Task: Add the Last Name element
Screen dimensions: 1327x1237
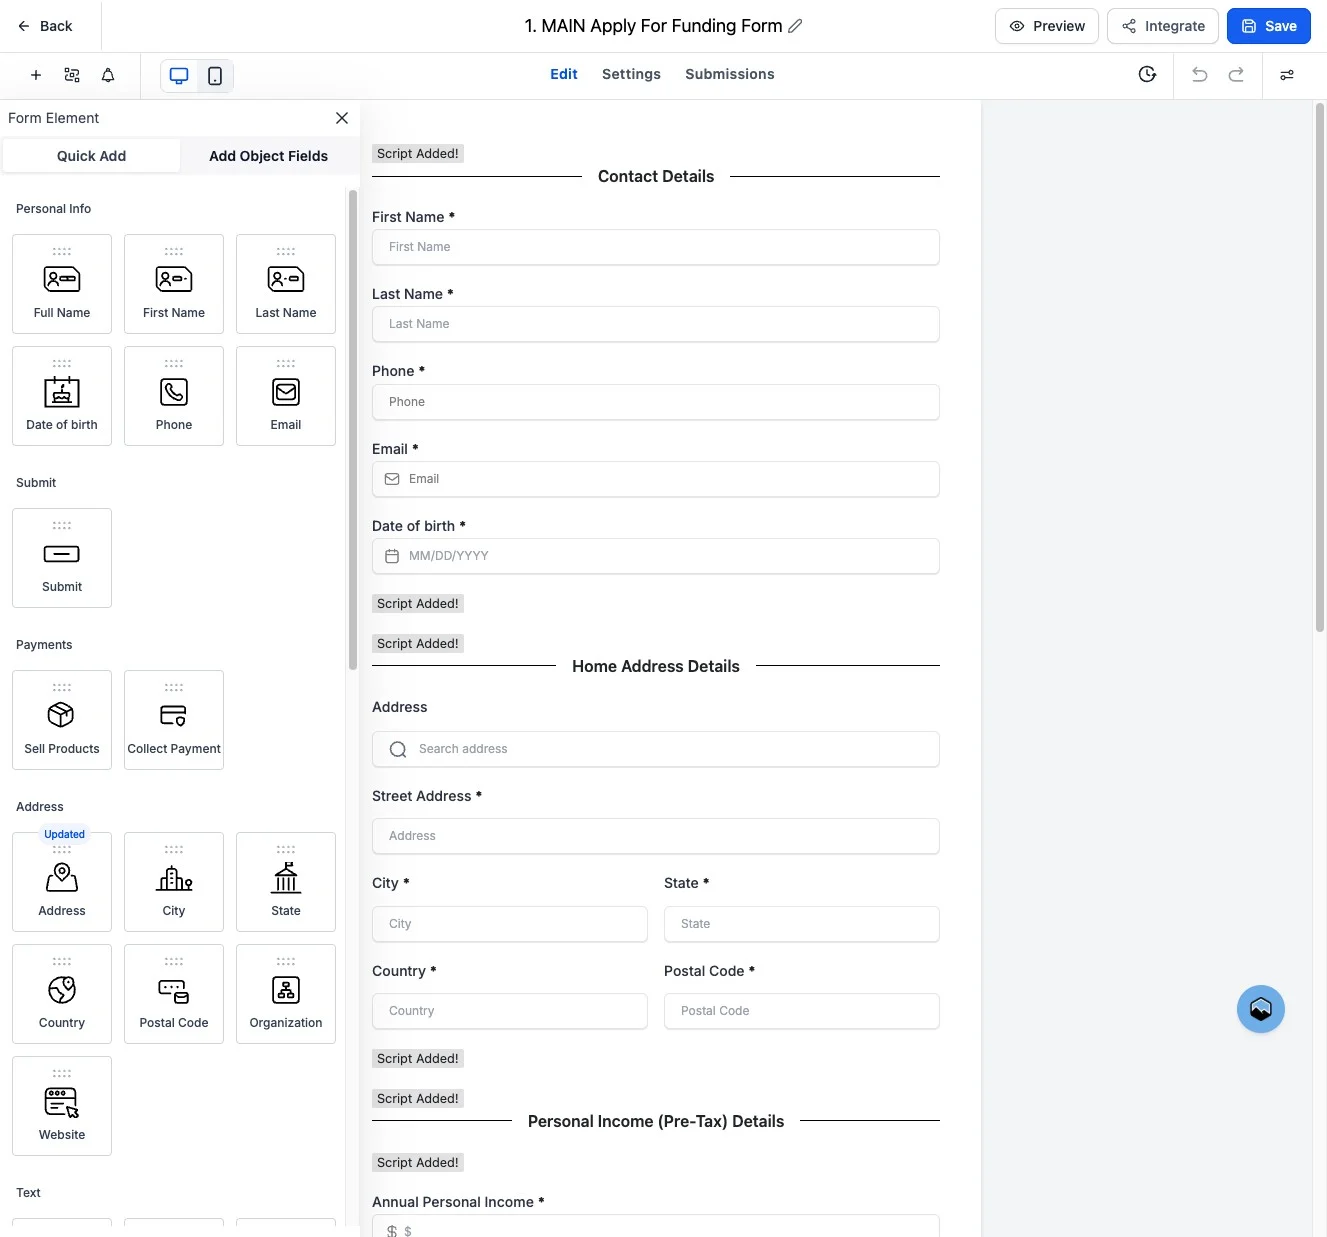Action: [x=286, y=284]
